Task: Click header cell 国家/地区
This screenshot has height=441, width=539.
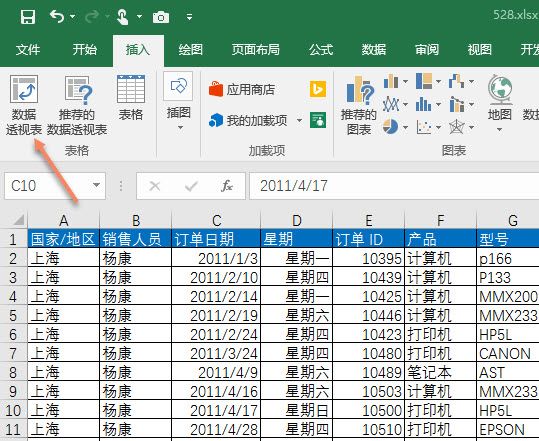Action: [x=63, y=239]
